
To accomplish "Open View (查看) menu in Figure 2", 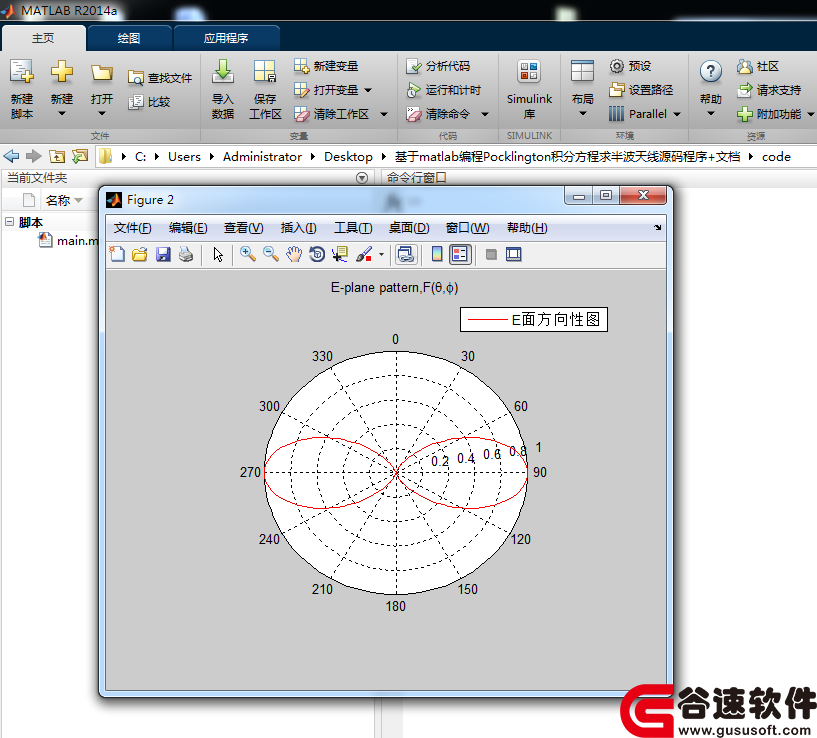I will (243, 228).
